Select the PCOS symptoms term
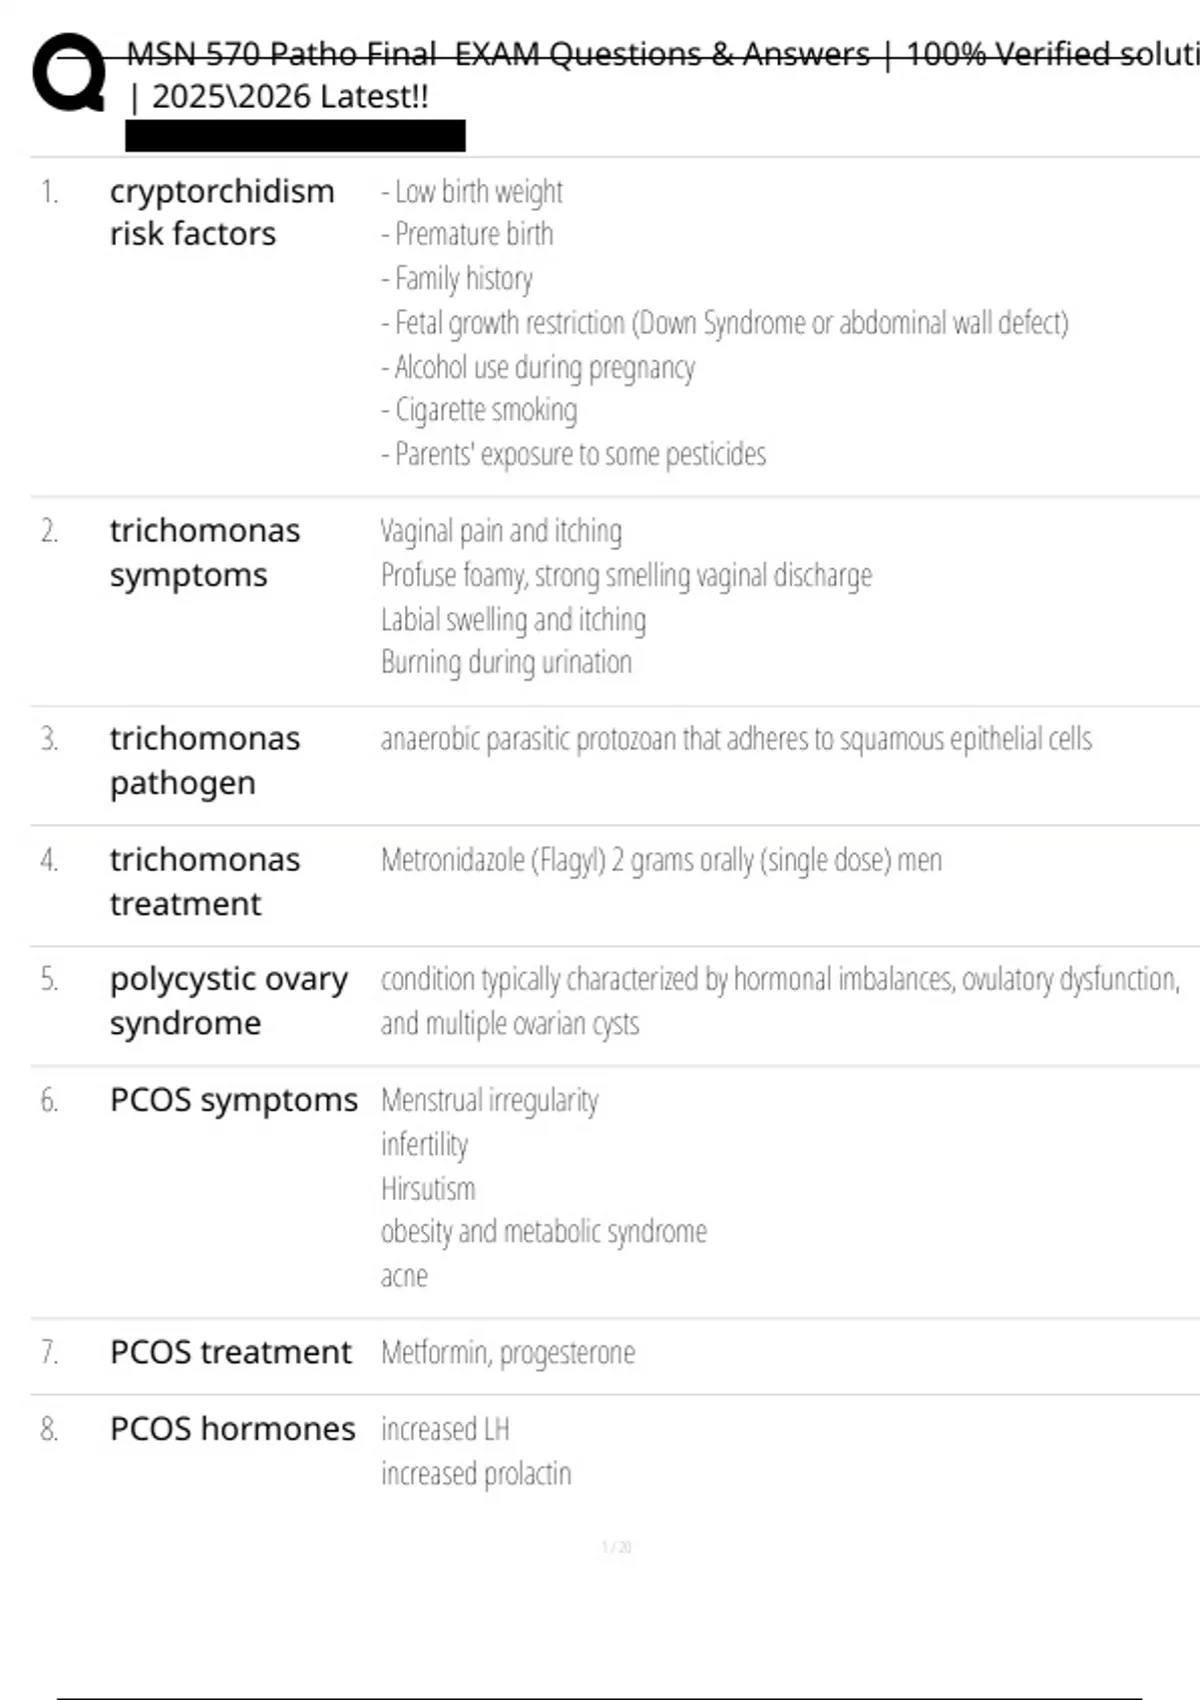Image resolution: width=1200 pixels, height=1700 pixels. tap(234, 1100)
